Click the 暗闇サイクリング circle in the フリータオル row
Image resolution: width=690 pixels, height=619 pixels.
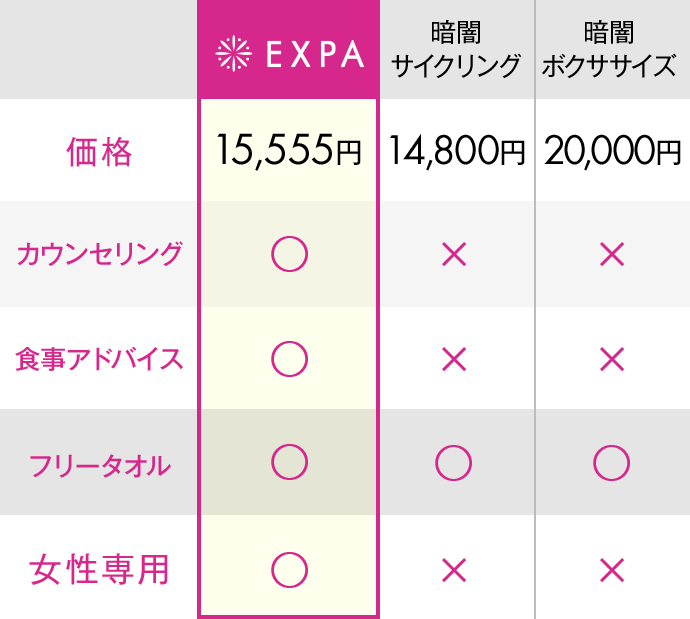point(453,462)
